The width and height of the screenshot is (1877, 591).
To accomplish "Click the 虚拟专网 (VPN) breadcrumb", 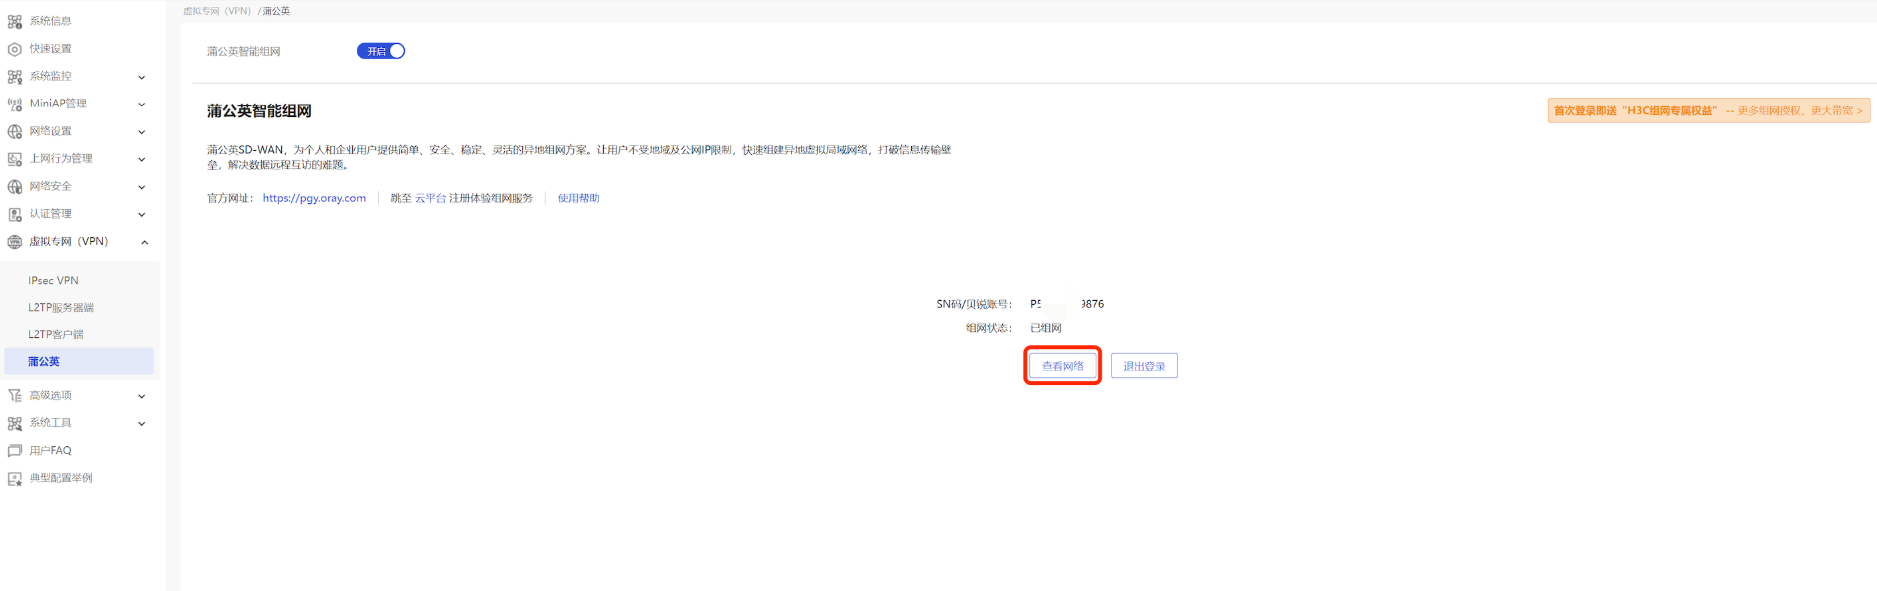I will (x=217, y=11).
